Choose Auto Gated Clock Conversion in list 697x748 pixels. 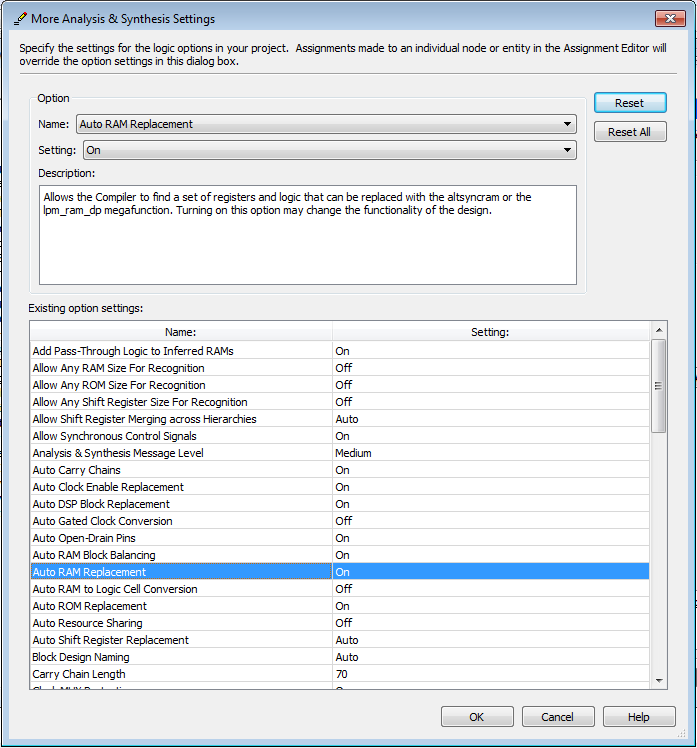(x=103, y=521)
